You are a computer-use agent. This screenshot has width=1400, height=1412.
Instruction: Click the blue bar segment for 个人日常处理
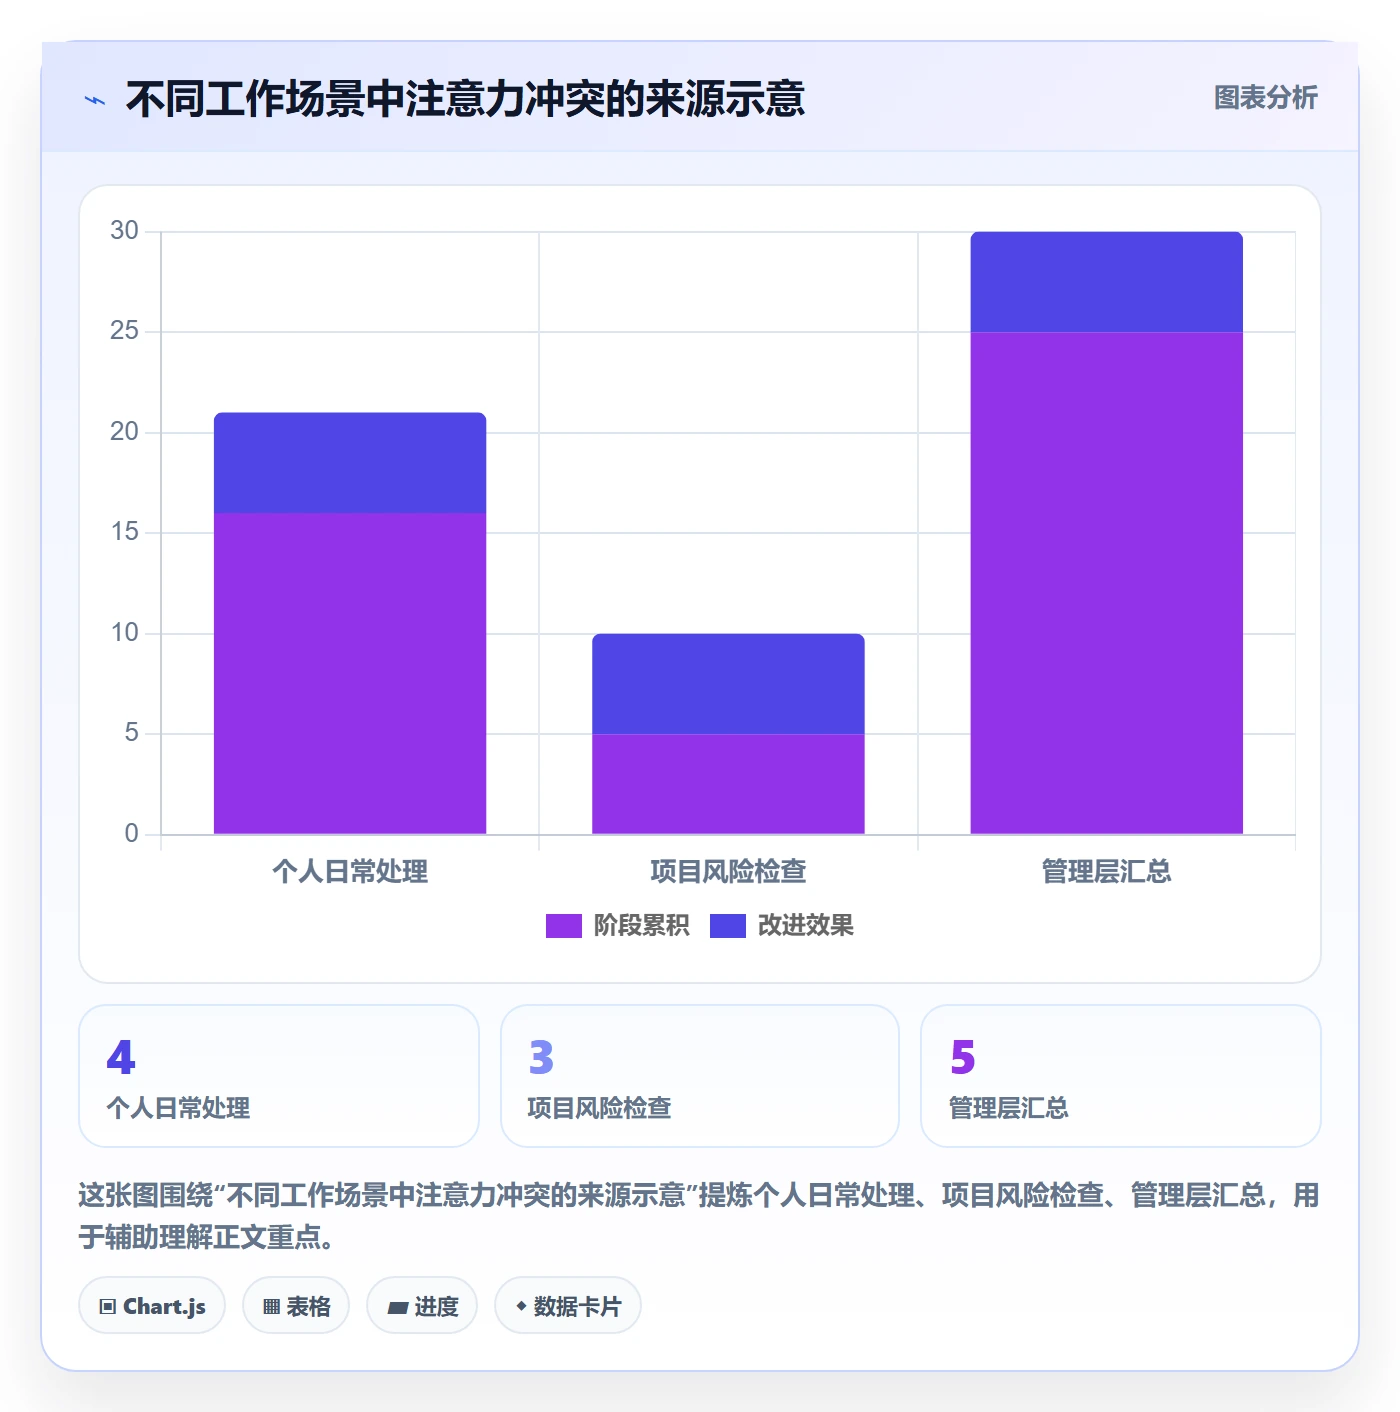tap(350, 463)
